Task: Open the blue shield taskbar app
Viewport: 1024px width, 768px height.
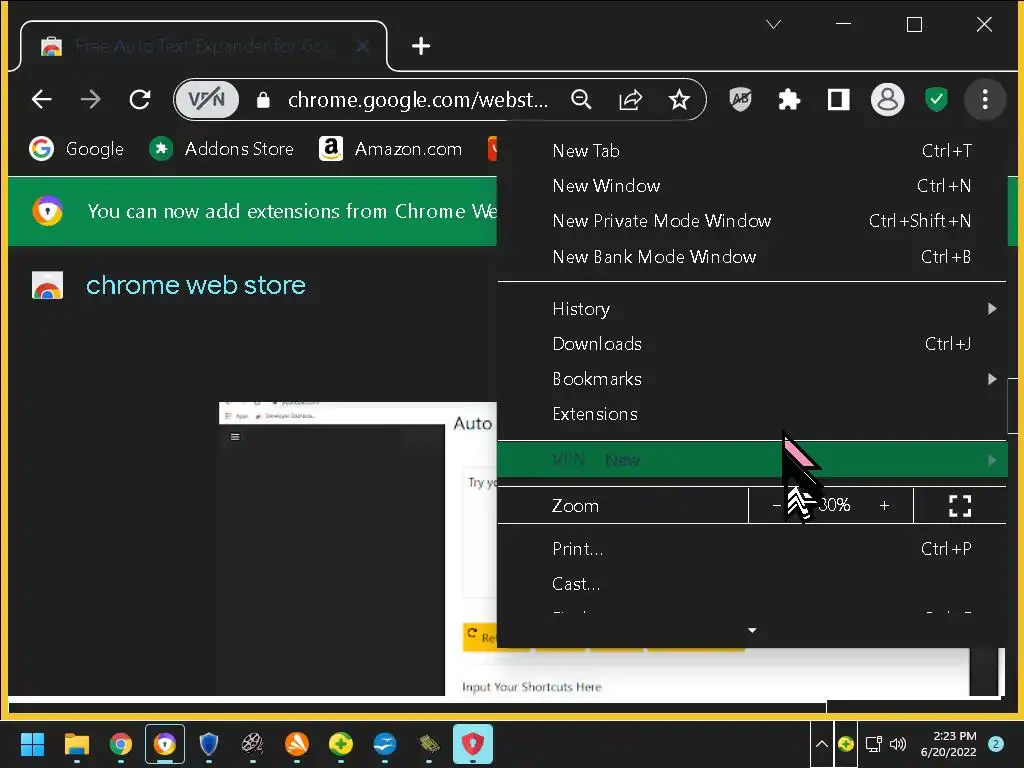Action: click(x=208, y=744)
